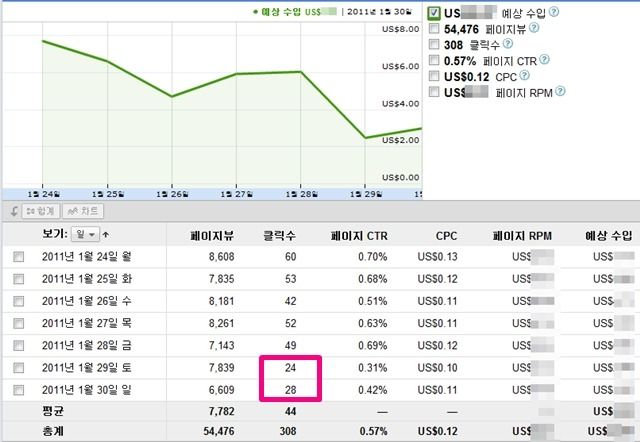Click the 7,835 페이지뷰 cell

[x=221, y=279]
